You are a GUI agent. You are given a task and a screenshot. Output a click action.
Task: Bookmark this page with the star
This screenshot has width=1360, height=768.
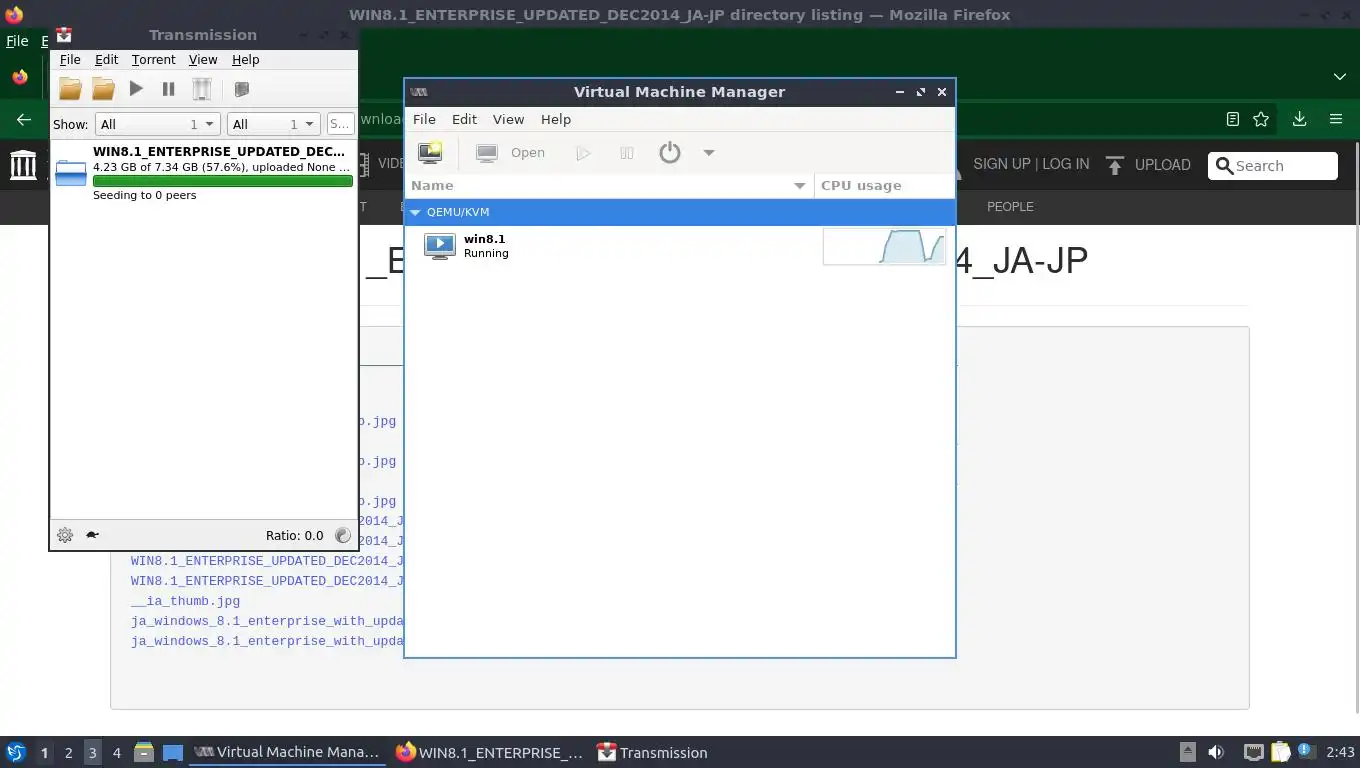(x=1261, y=119)
